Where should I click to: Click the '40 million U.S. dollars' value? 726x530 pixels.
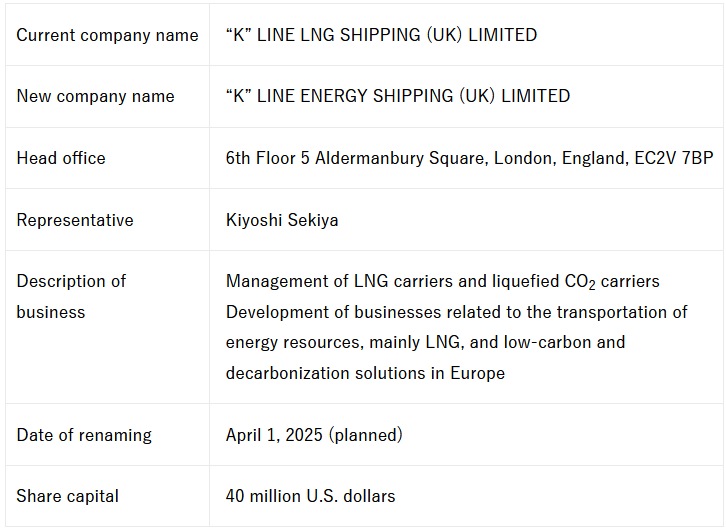click(310, 496)
